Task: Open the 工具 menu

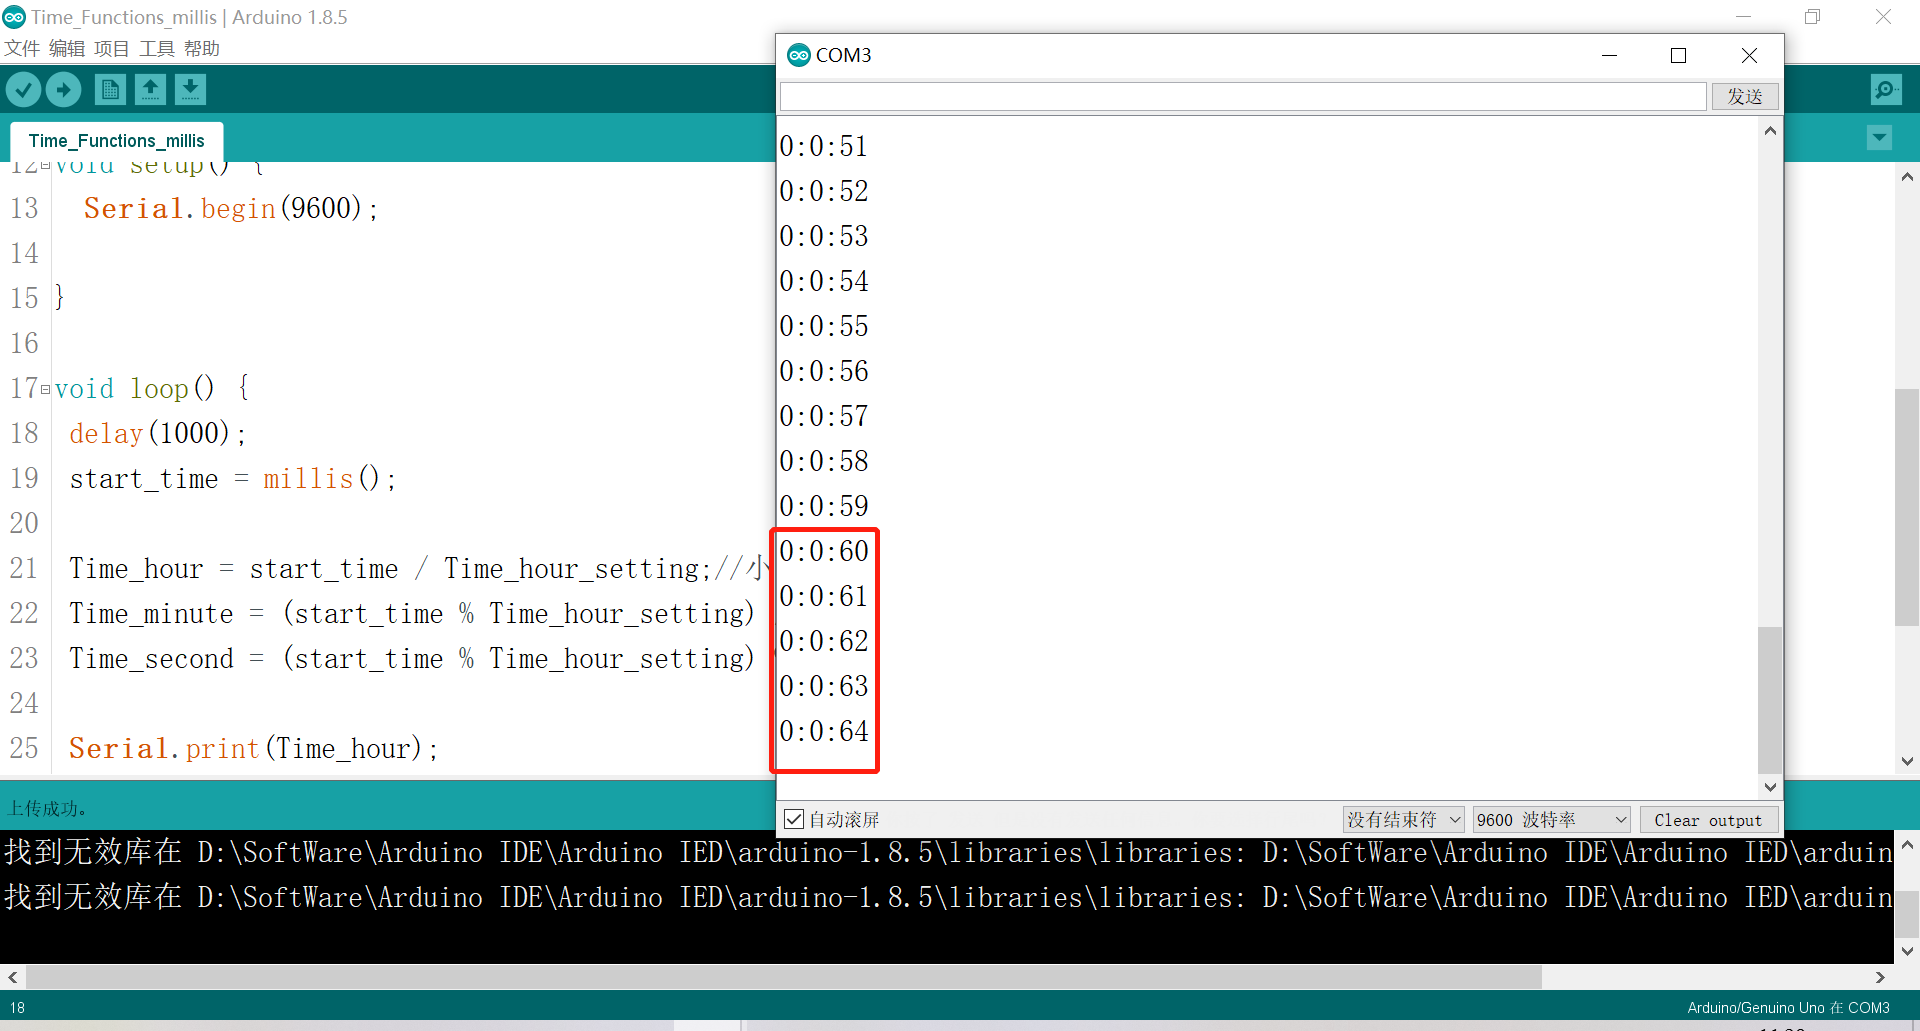Action: [156, 48]
